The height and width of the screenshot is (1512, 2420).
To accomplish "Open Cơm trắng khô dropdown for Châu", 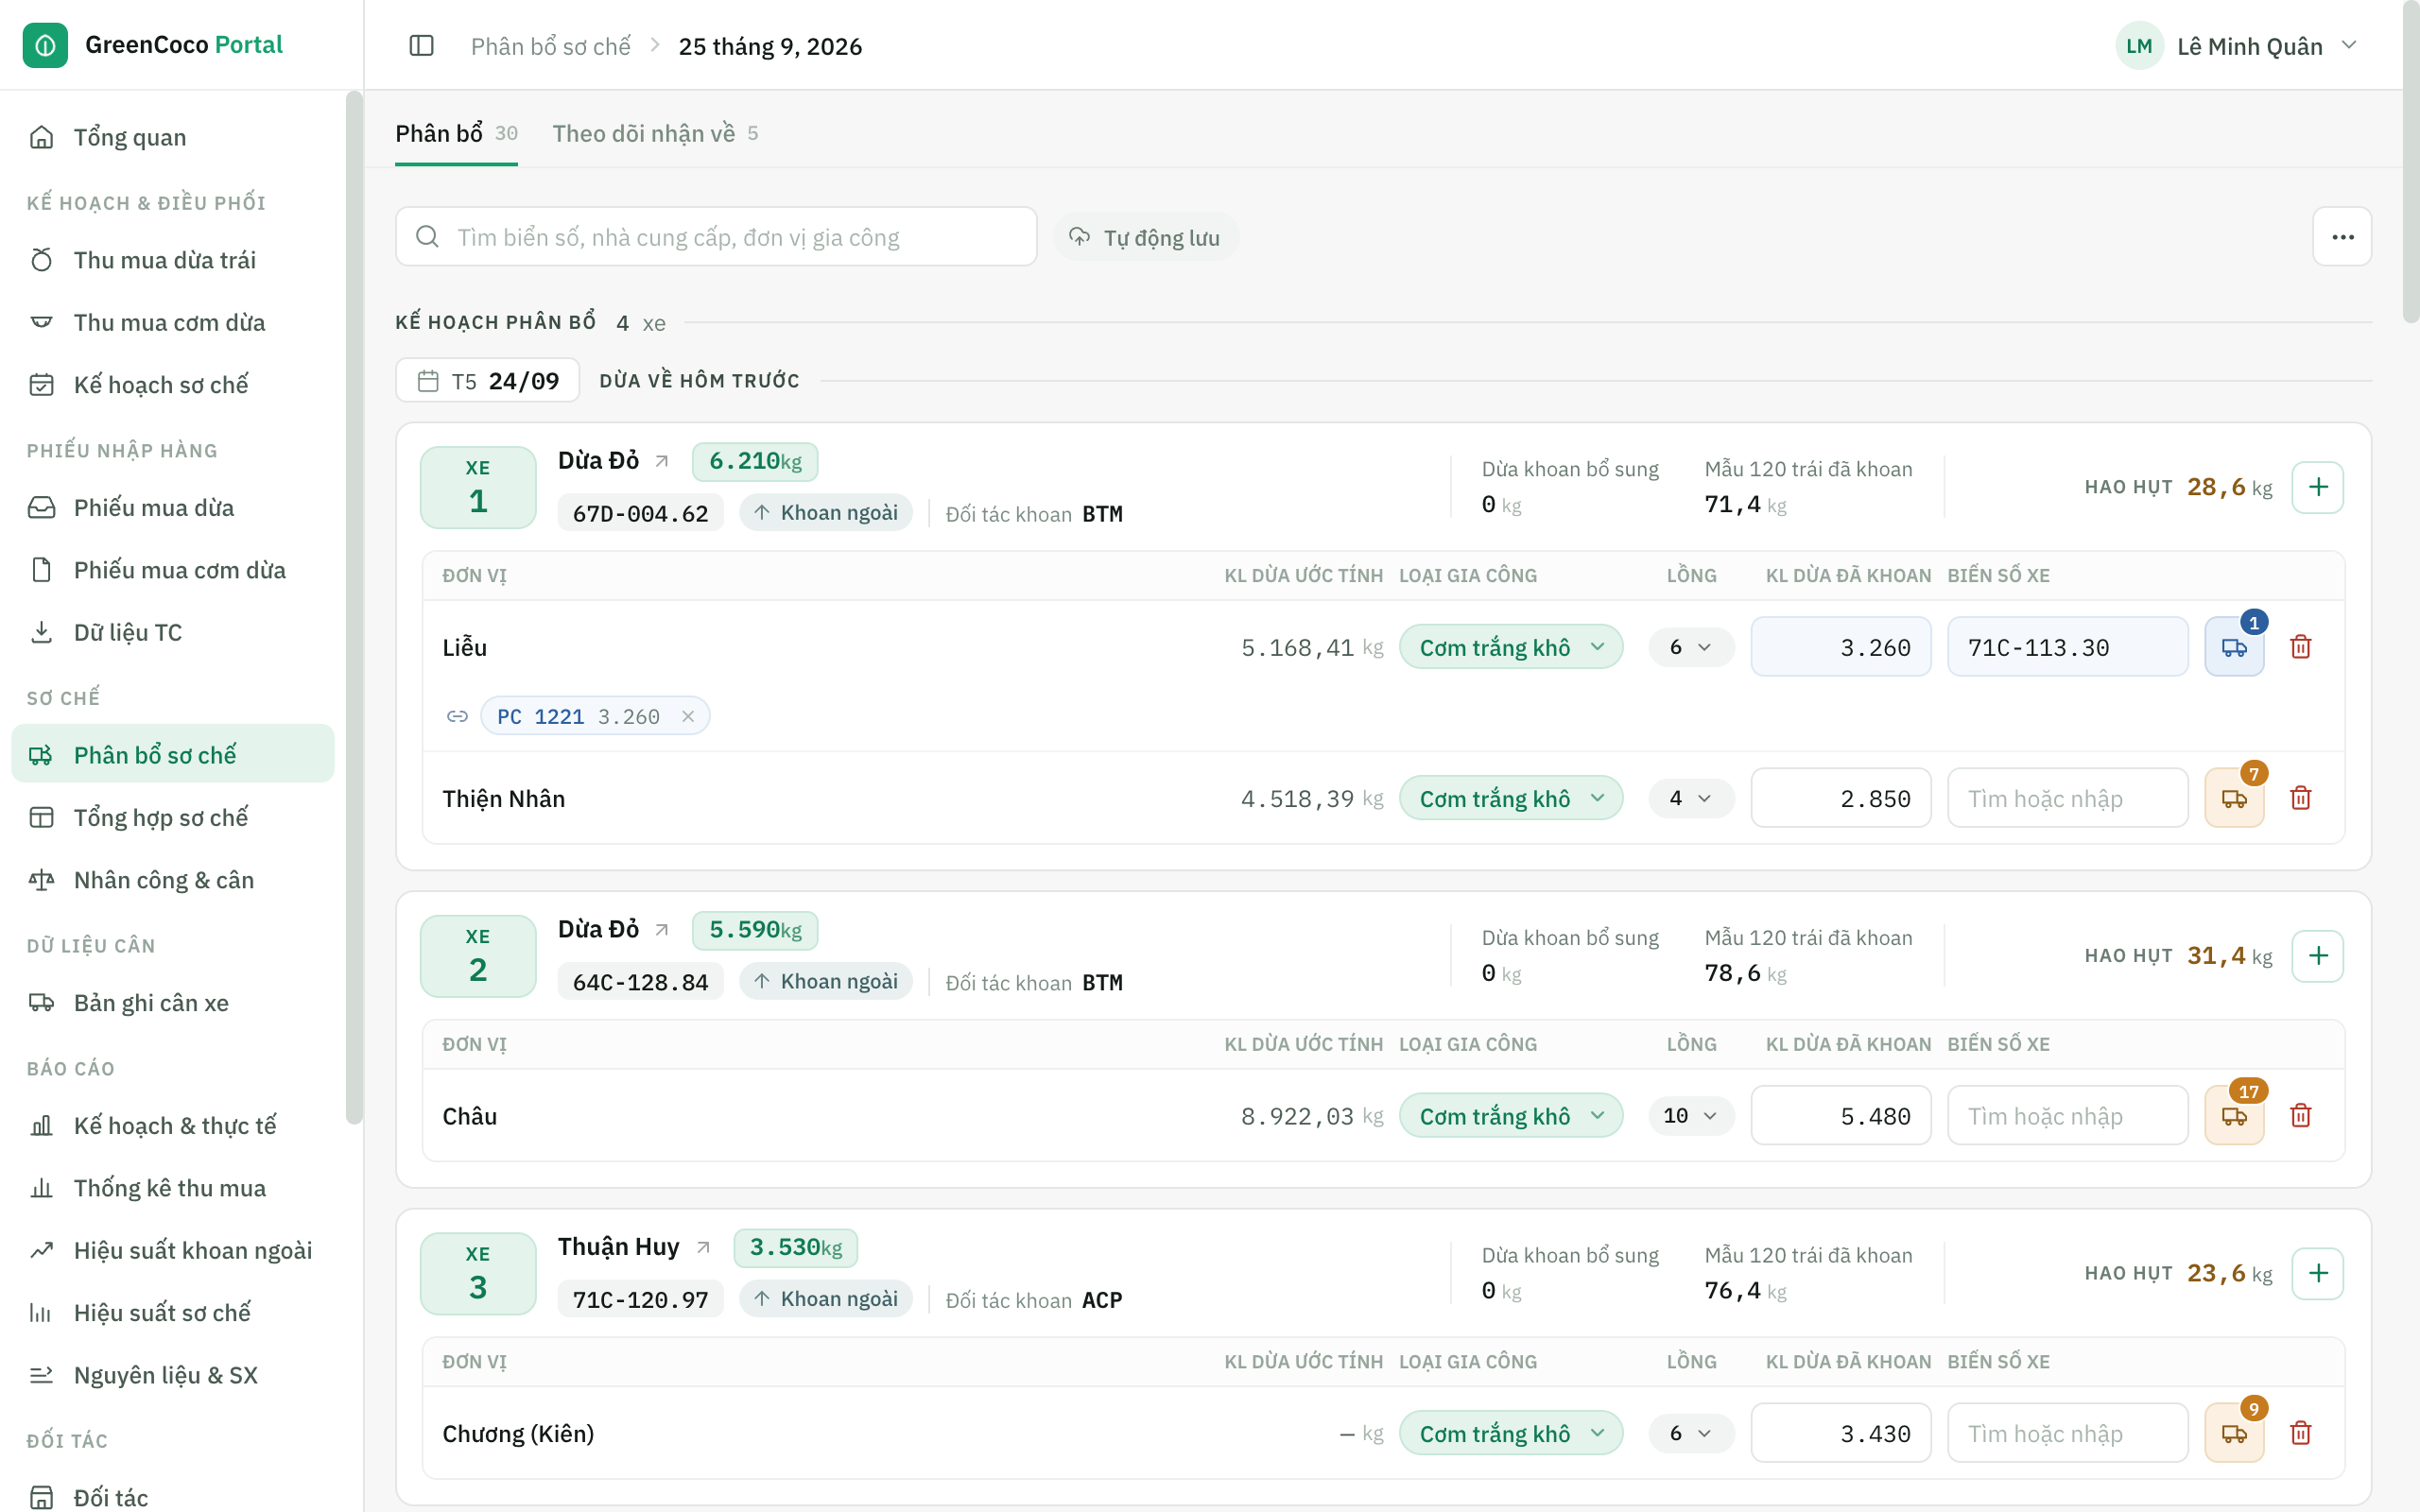I will [x=1511, y=1116].
